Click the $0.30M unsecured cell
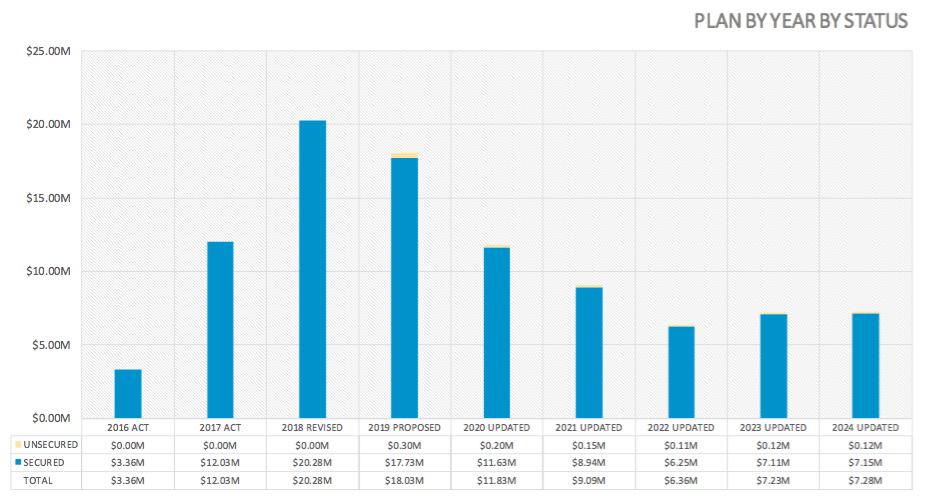This screenshot has width=925, height=500. [x=404, y=445]
